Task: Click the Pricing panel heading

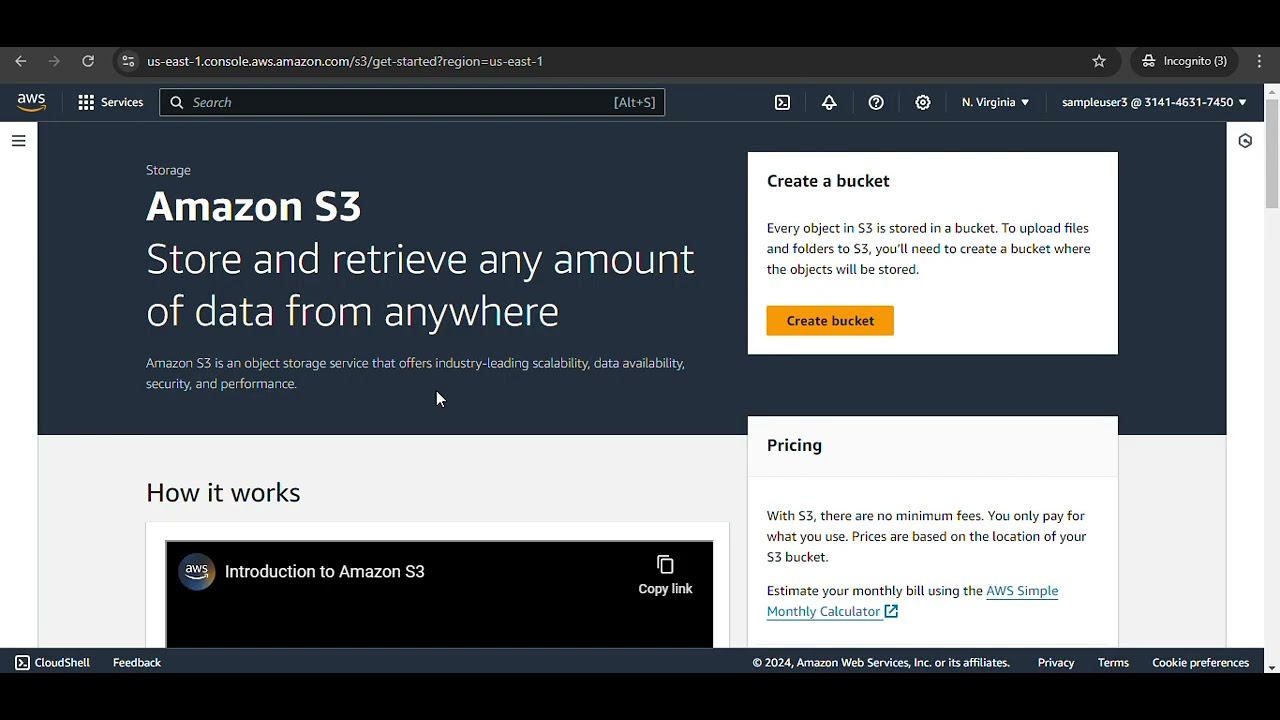Action: click(794, 445)
